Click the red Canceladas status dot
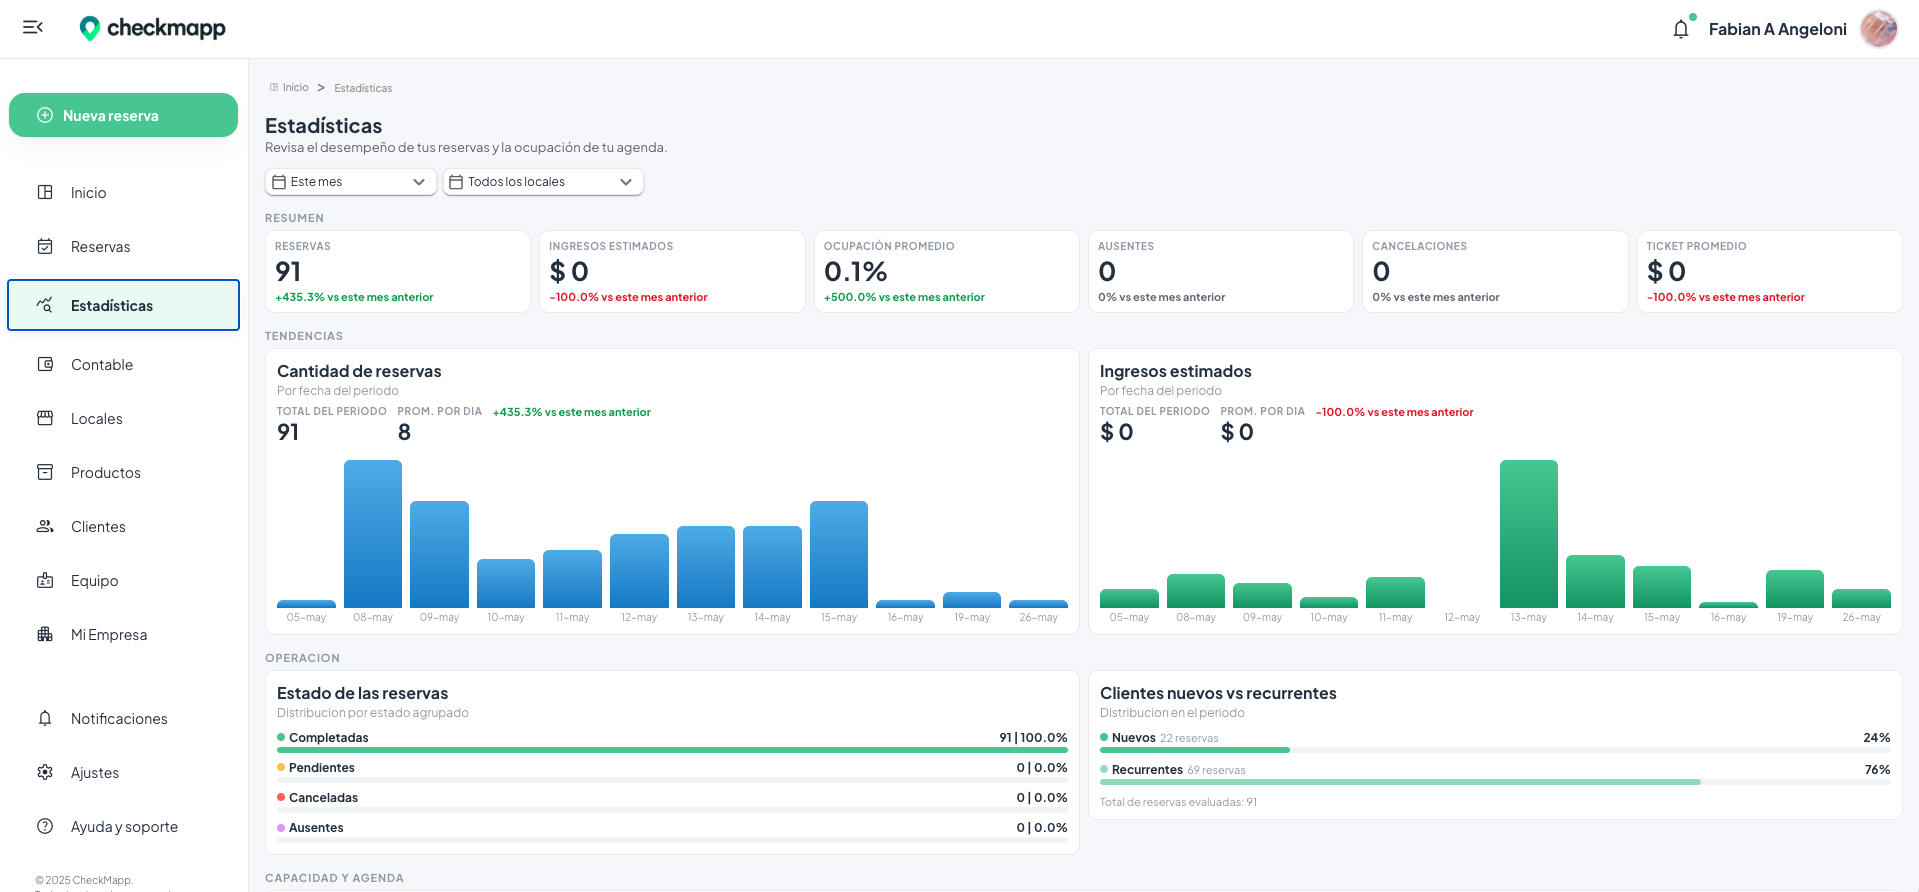This screenshot has height=892, width=1919. click(281, 797)
